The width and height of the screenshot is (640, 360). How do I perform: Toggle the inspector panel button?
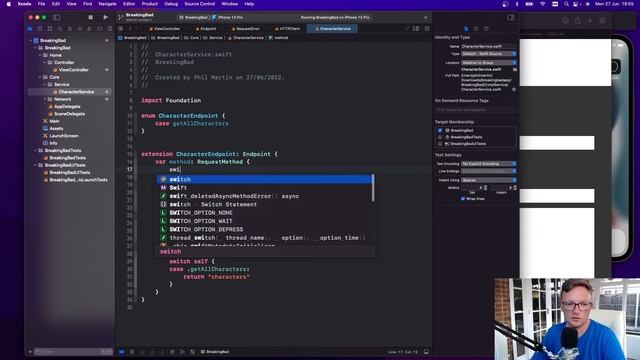pos(510,18)
